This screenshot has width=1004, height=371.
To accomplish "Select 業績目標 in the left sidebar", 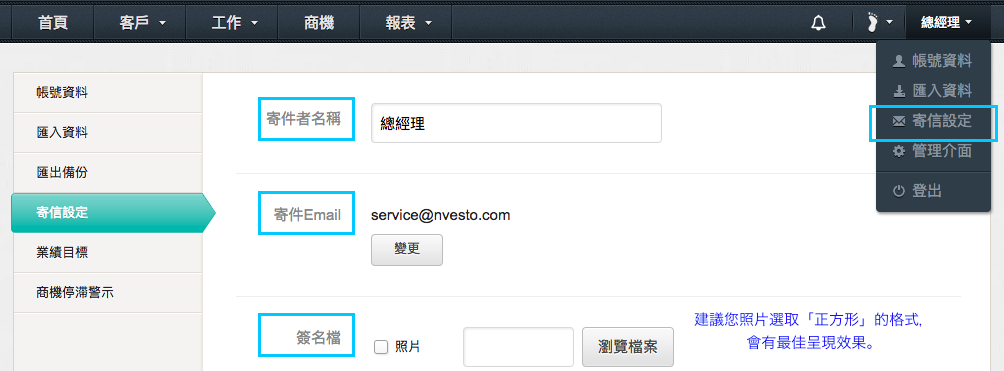I will (x=107, y=252).
